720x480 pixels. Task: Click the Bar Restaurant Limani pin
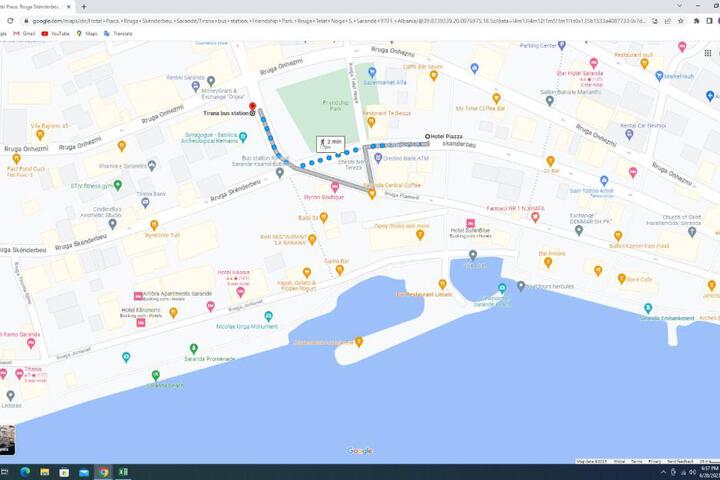[442, 284]
